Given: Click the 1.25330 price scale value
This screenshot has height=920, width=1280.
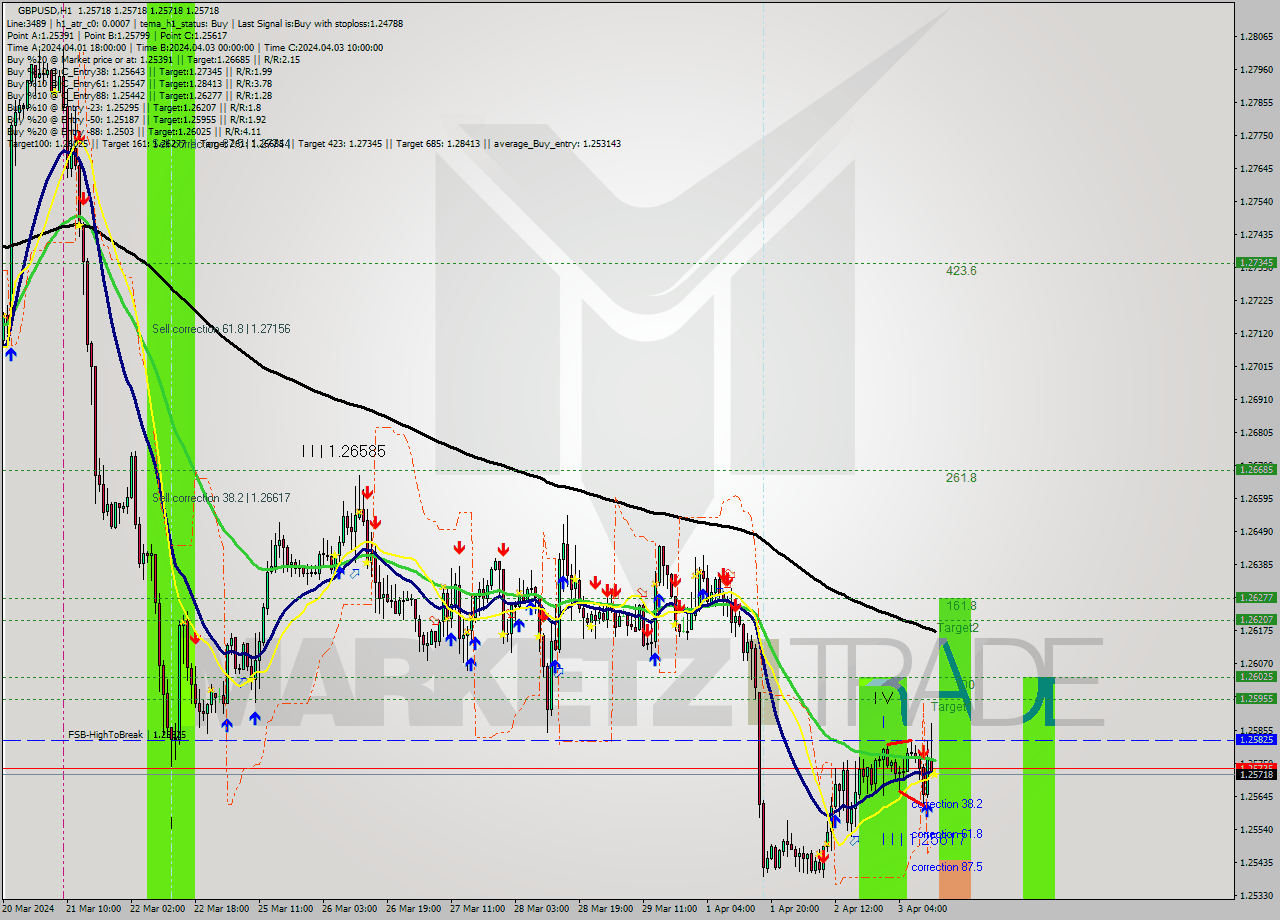Looking at the screenshot, I should [1256, 896].
